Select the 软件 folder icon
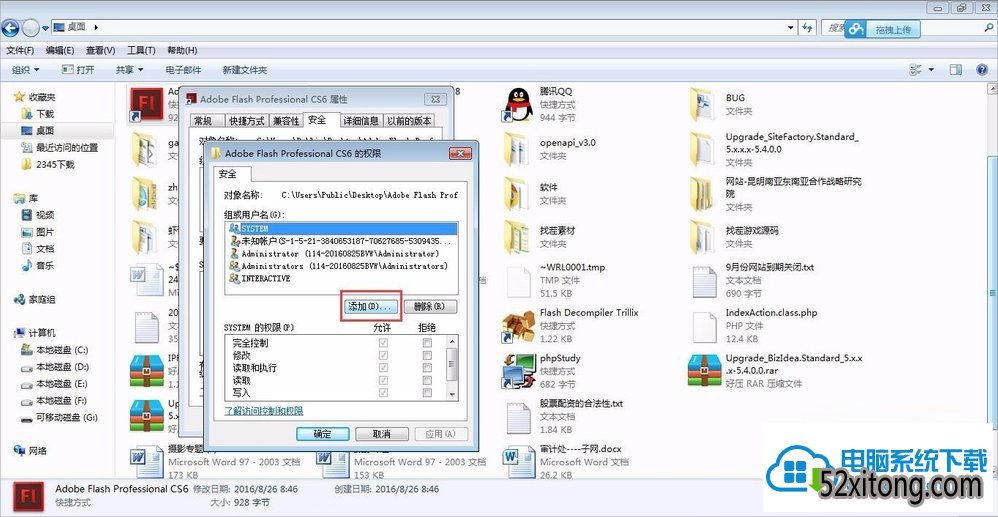Screen dimensions: 998x517 518,194
